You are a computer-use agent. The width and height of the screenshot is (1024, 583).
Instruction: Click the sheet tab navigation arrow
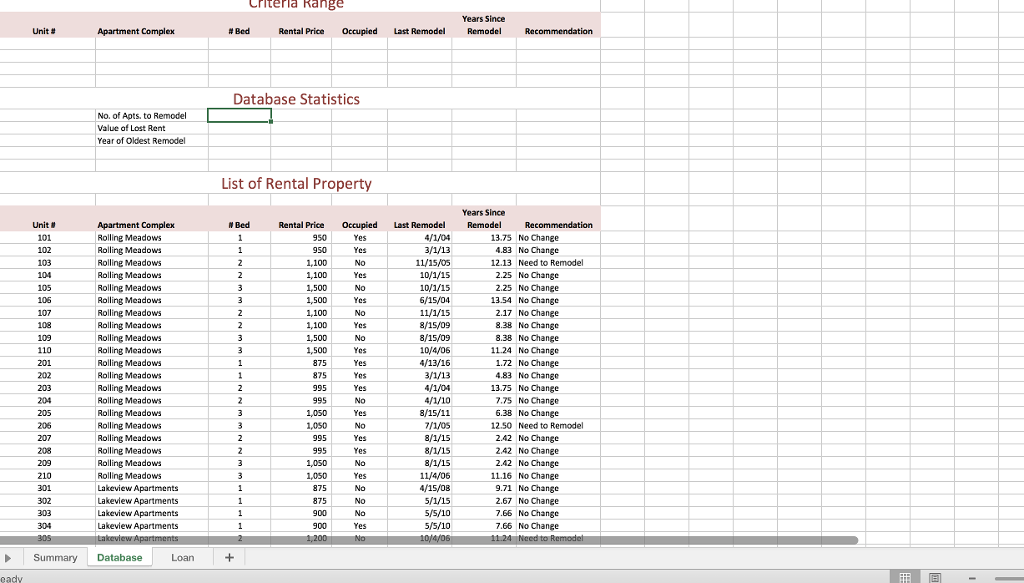[11, 557]
